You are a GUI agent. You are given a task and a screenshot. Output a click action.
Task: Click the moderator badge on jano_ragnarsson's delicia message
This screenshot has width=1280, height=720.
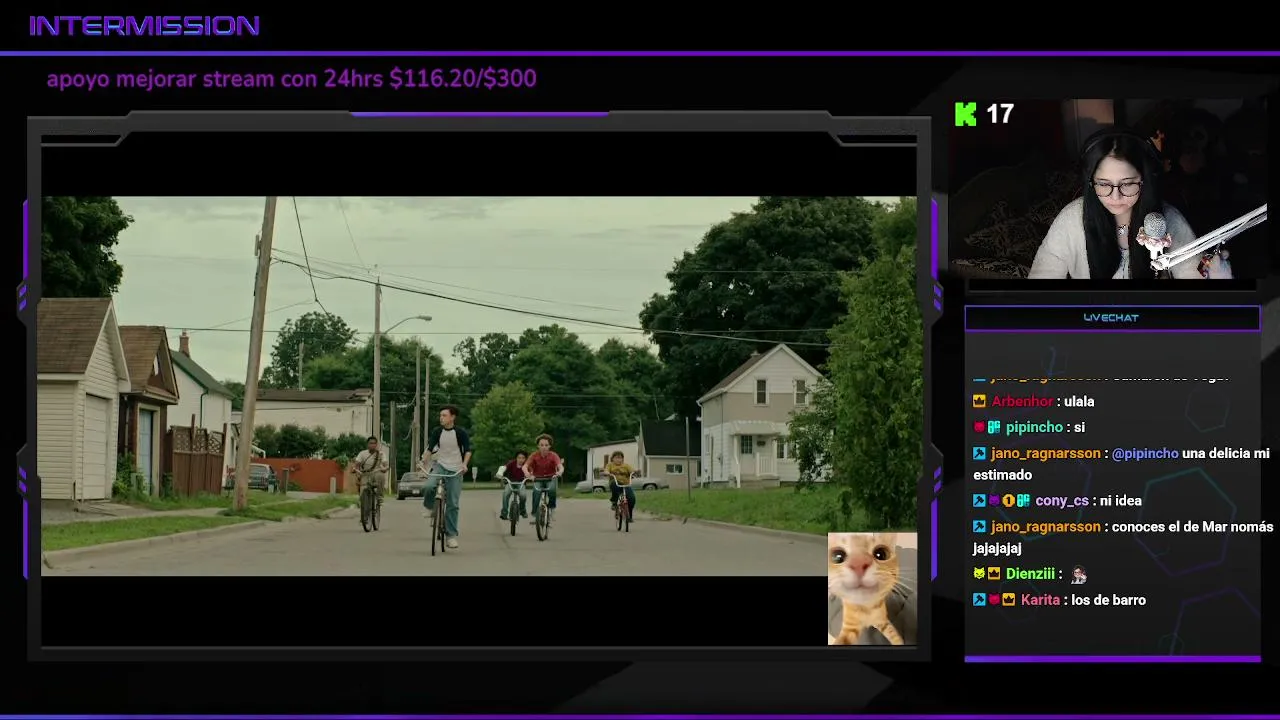pos(979,453)
